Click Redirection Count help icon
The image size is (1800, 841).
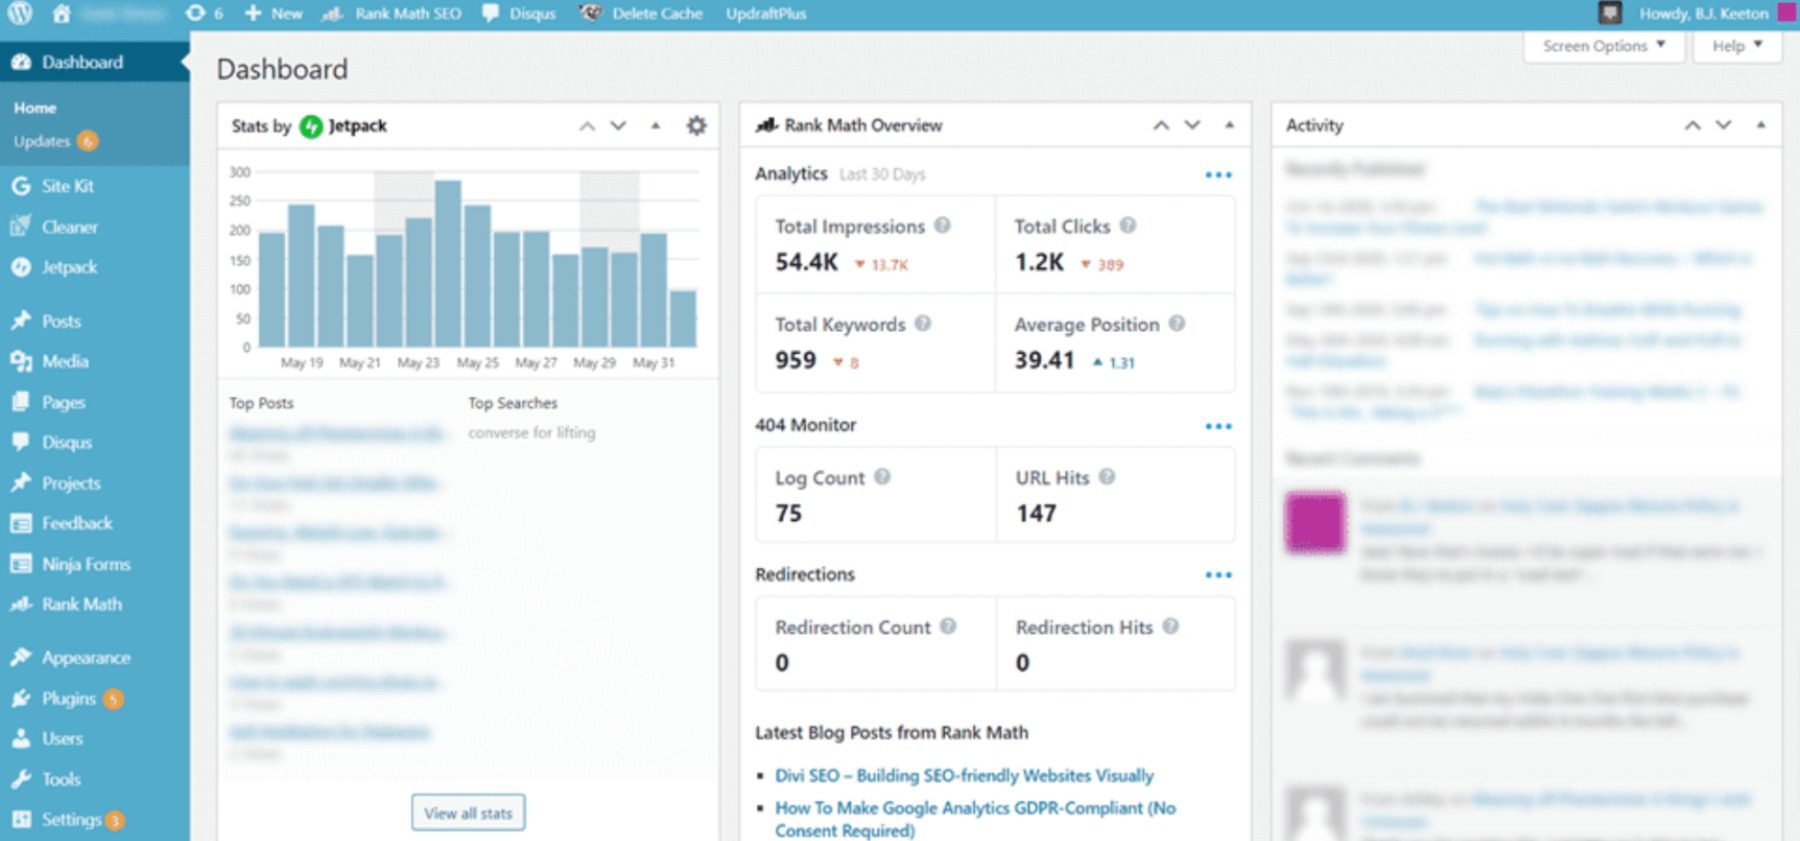(x=948, y=626)
